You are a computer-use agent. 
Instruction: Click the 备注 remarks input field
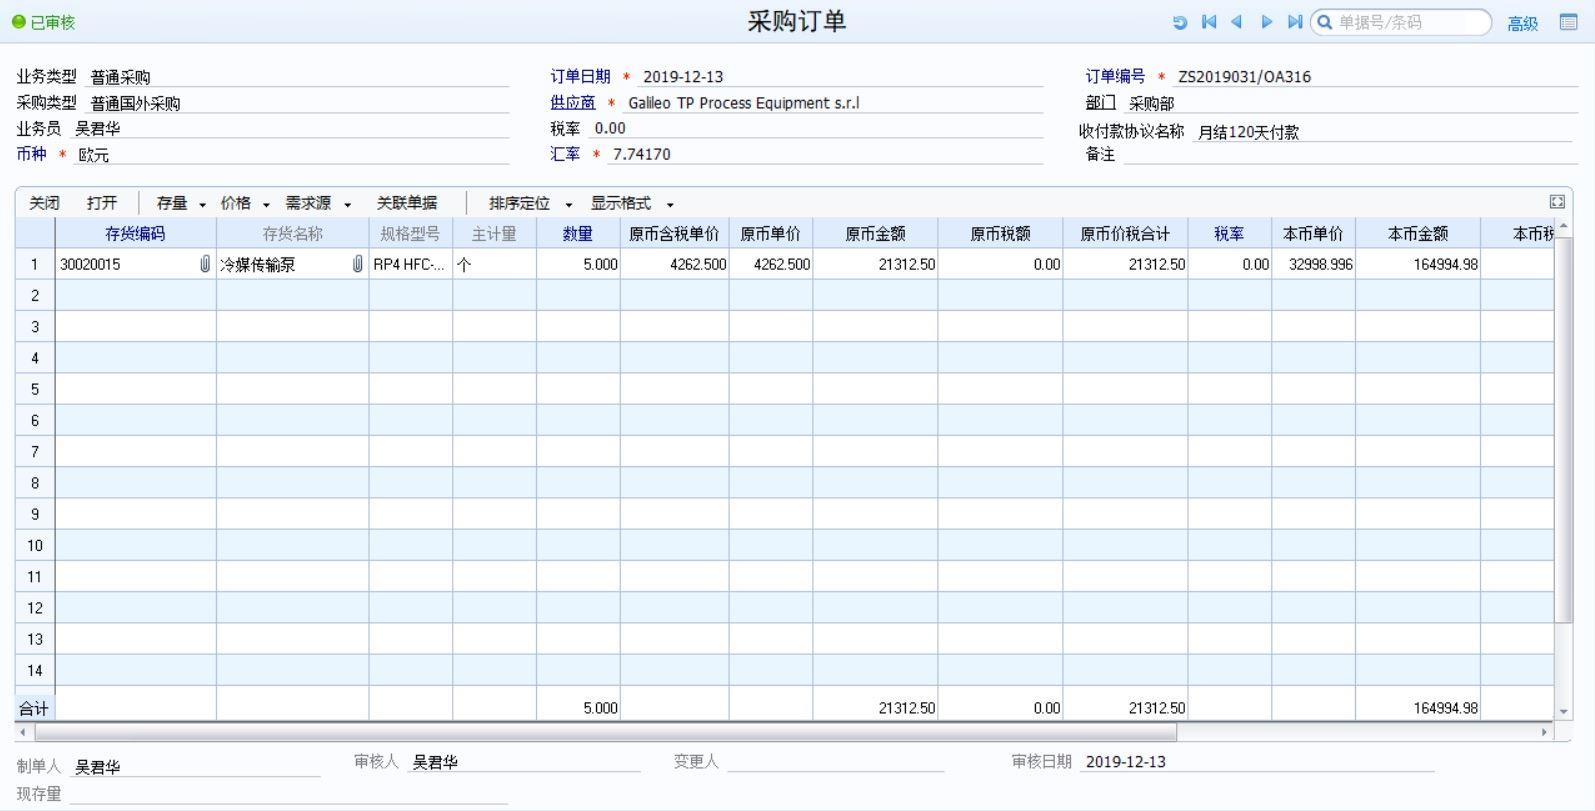click(x=1350, y=154)
